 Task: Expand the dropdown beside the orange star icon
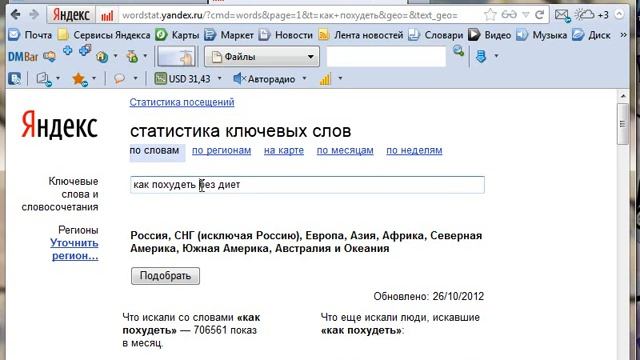94,78
